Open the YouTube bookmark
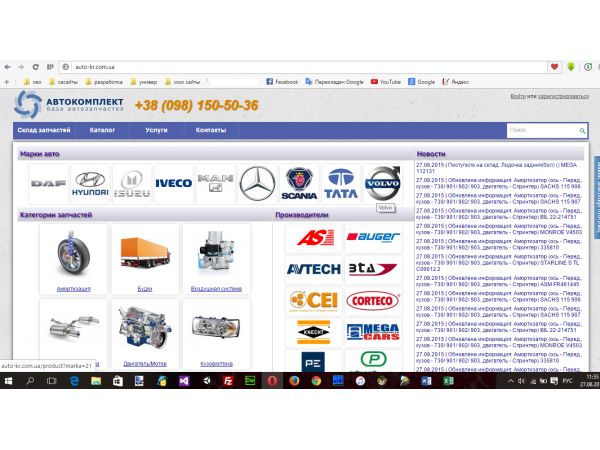This screenshot has width=600, height=450. click(x=385, y=82)
